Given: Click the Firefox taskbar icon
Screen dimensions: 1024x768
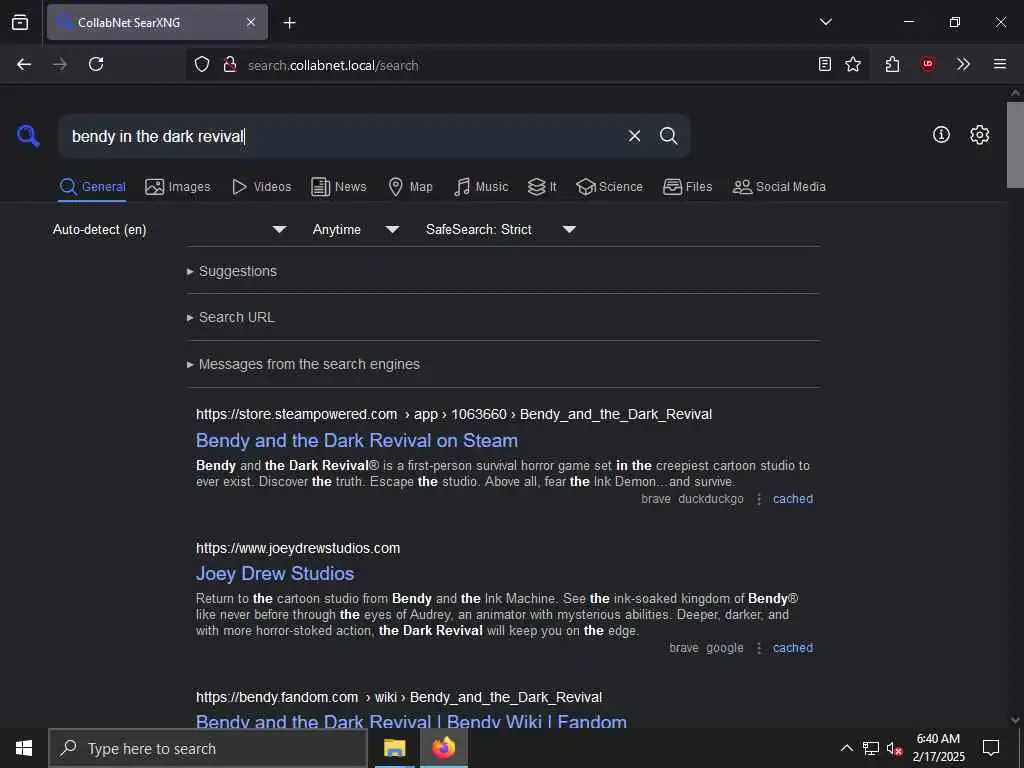Looking at the screenshot, I should pos(443,748).
